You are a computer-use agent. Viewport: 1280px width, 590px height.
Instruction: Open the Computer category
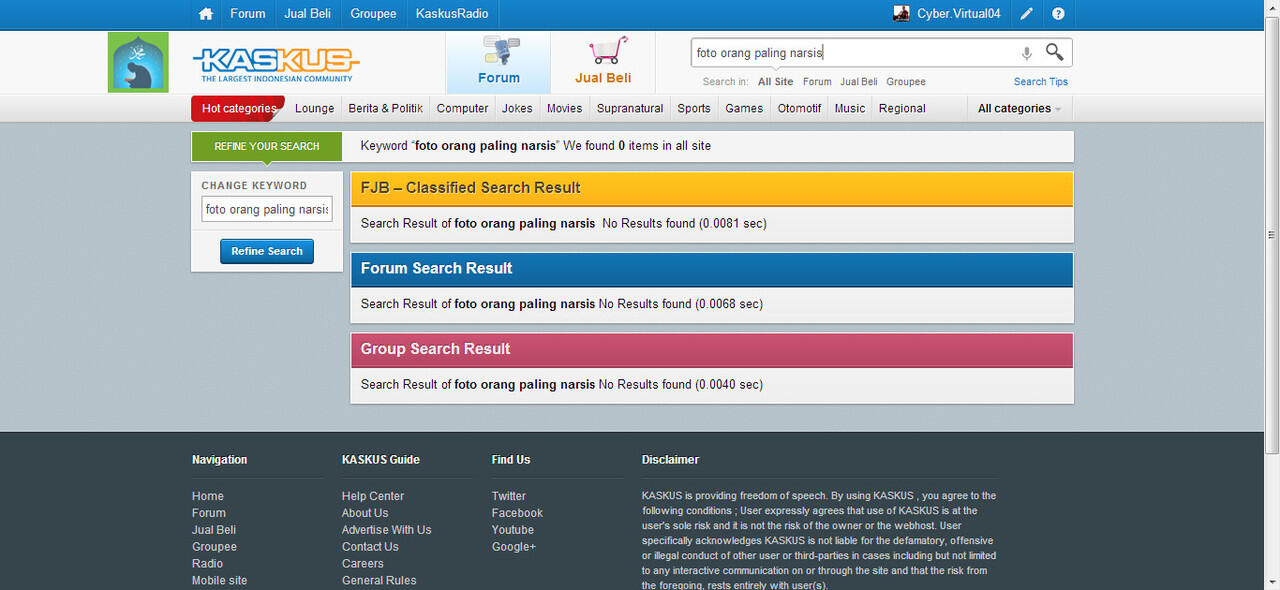pyautogui.click(x=463, y=108)
